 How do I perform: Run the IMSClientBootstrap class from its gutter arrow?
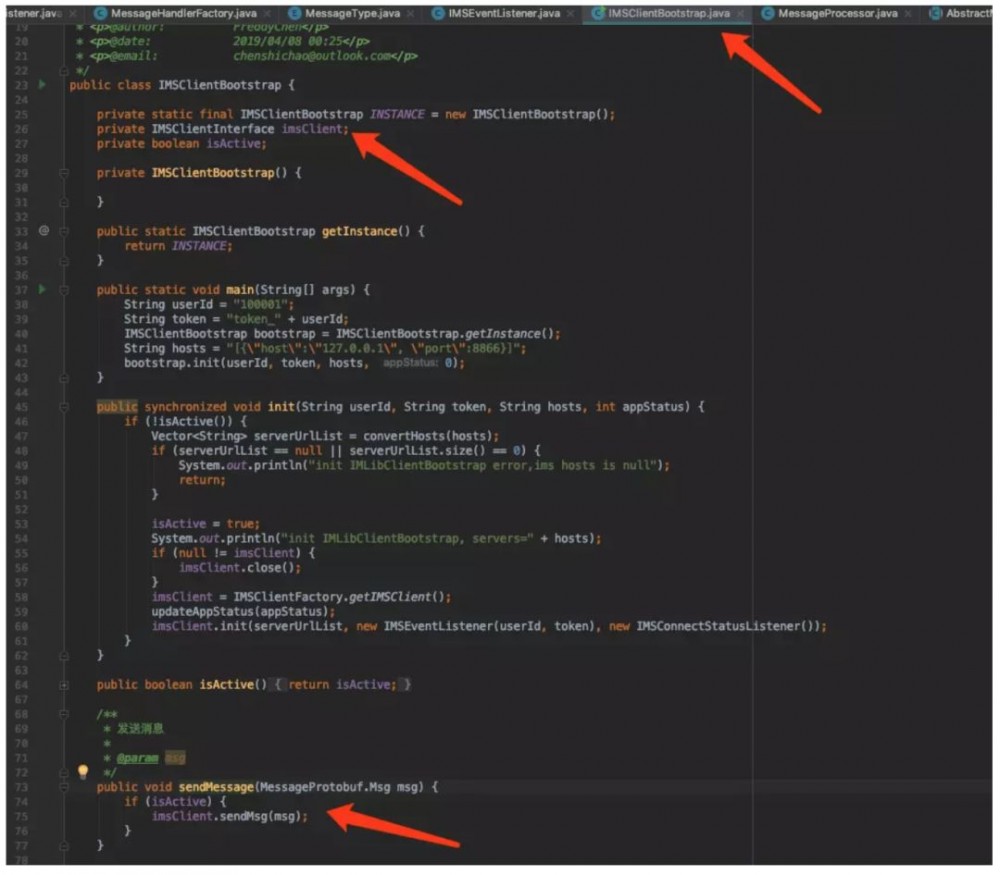click(42, 84)
